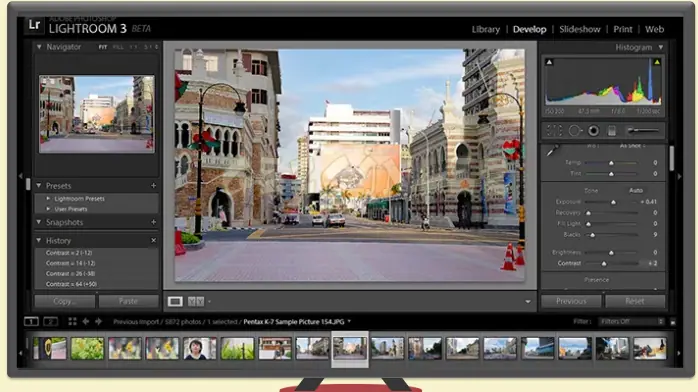Open Filters Off dropdown
Viewport: 698px width, 392px height.
[x=631, y=322]
